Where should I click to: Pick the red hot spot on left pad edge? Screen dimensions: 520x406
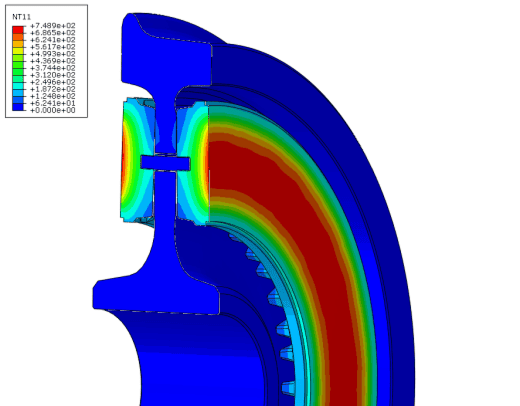tap(124, 160)
